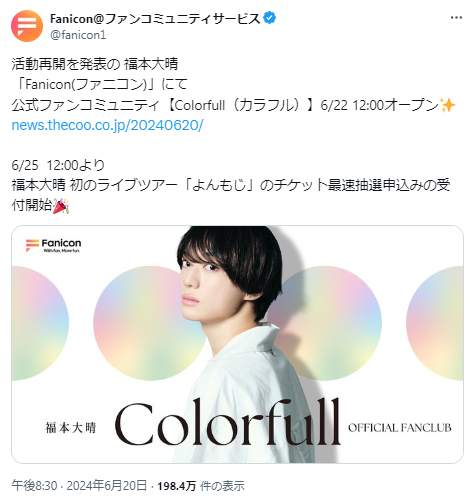
Task: Click the party popper emoji
Action: coord(61,205)
